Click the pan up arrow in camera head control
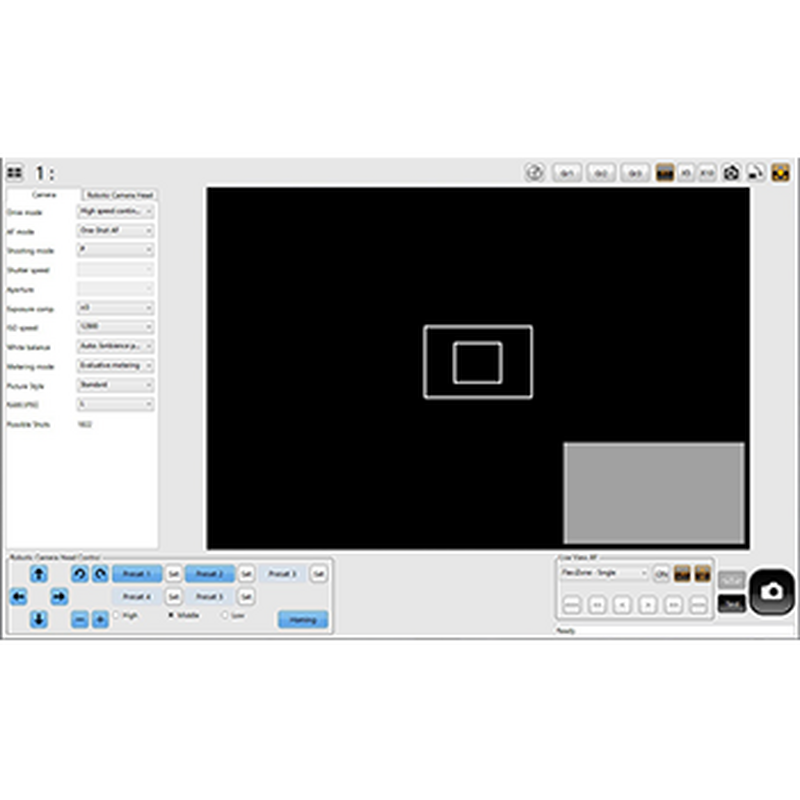This screenshot has width=800, height=800. (x=38, y=575)
